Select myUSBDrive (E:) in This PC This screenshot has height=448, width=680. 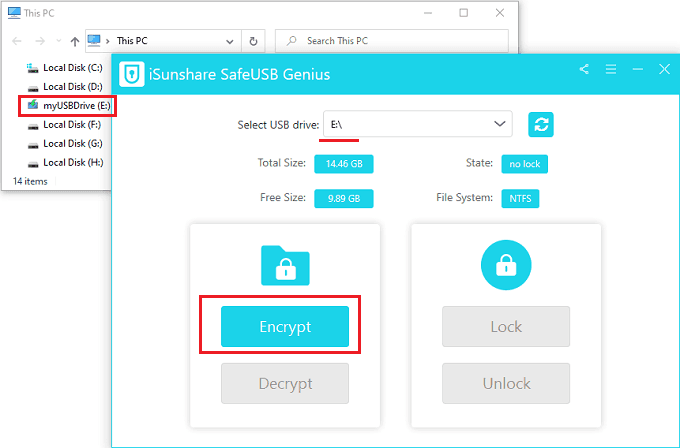[68, 105]
